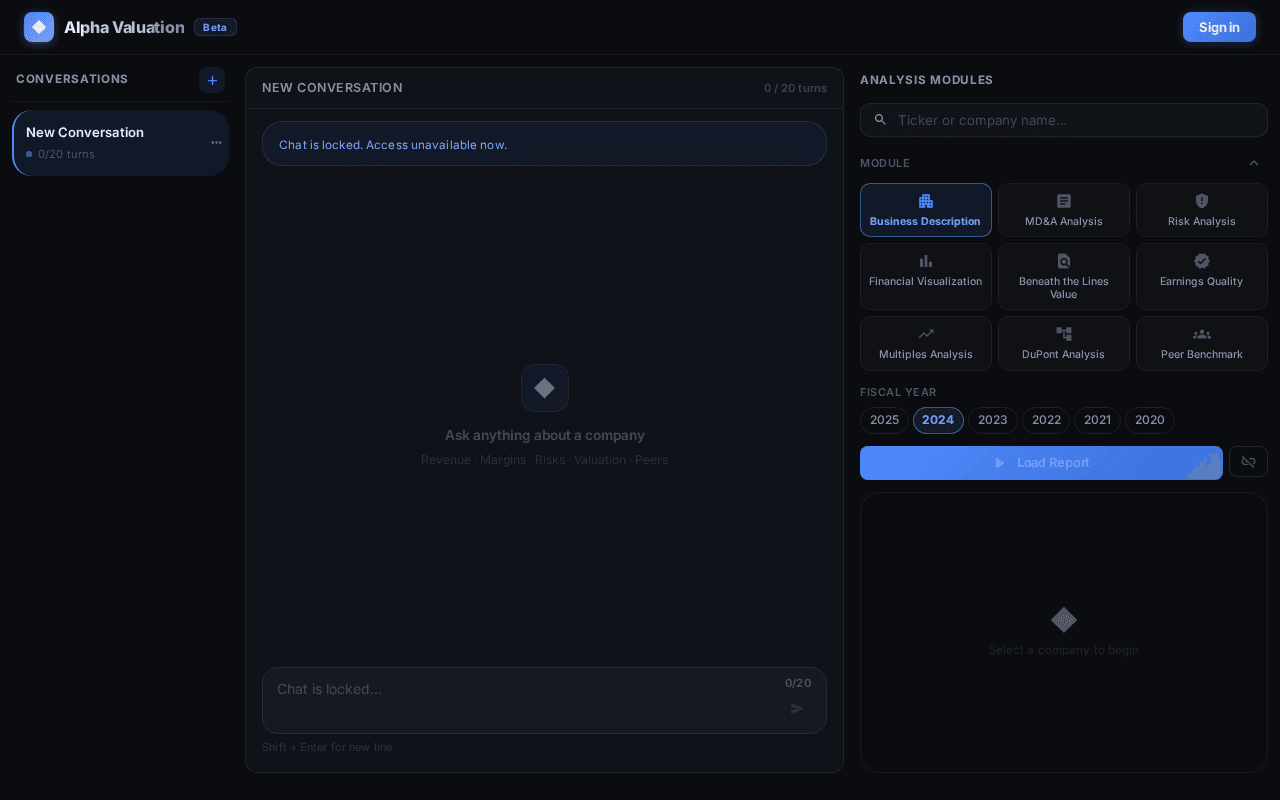Click the search magnifier icon
Screen dimensions: 1280x800
(x=880, y=120)
